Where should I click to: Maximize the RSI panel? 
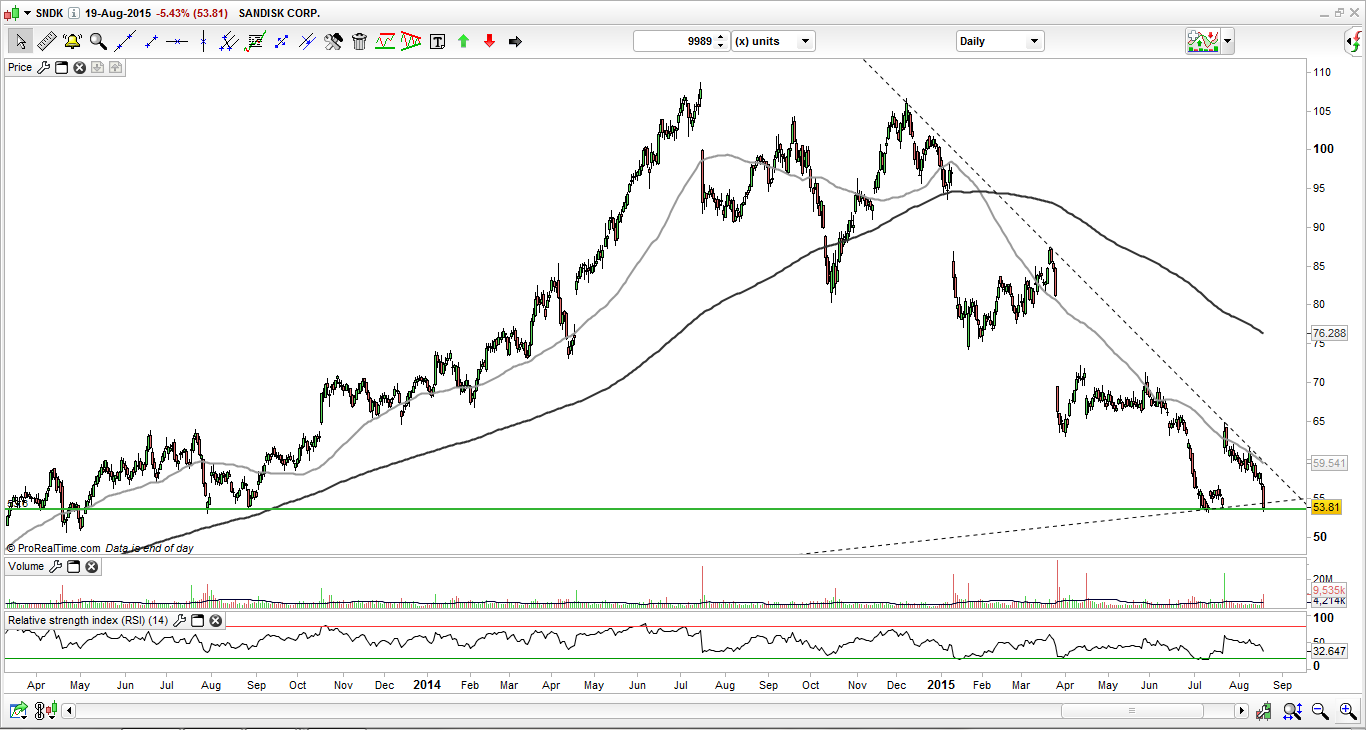(197, 620)
